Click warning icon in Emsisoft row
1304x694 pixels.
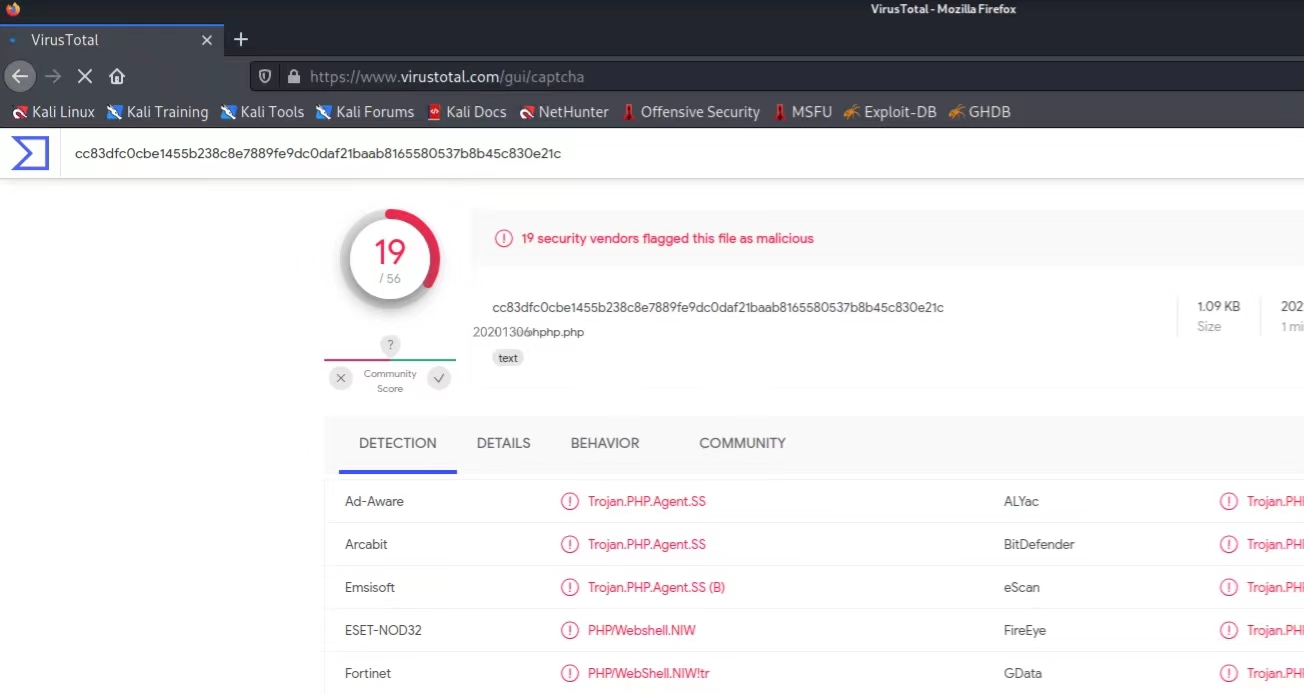[x=570, y=587]
